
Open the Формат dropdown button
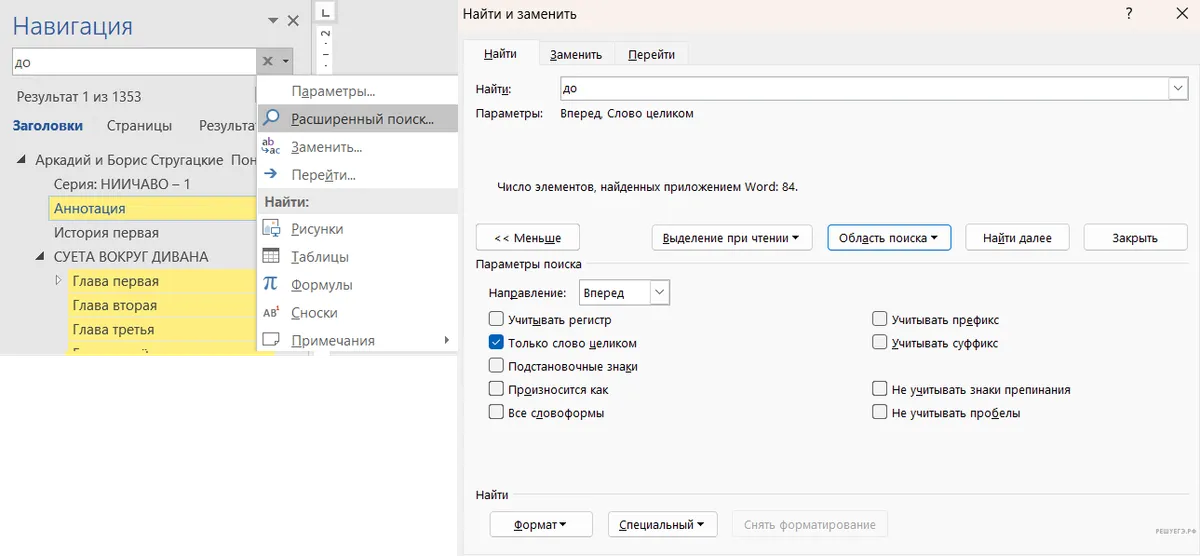pos(541,525)
